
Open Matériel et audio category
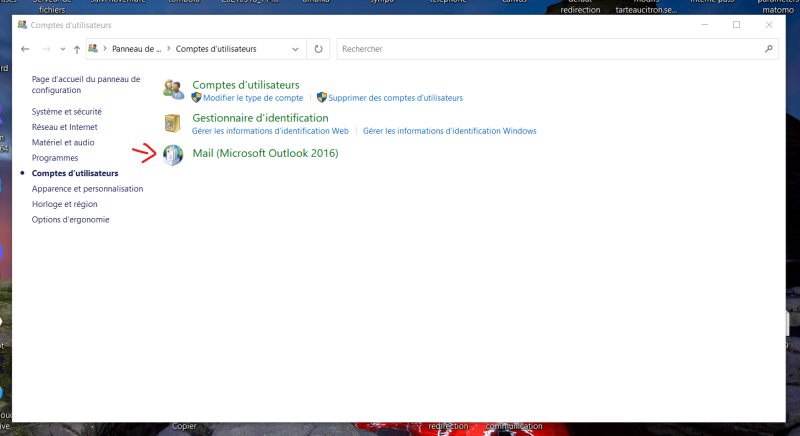(x=63, y=142)
